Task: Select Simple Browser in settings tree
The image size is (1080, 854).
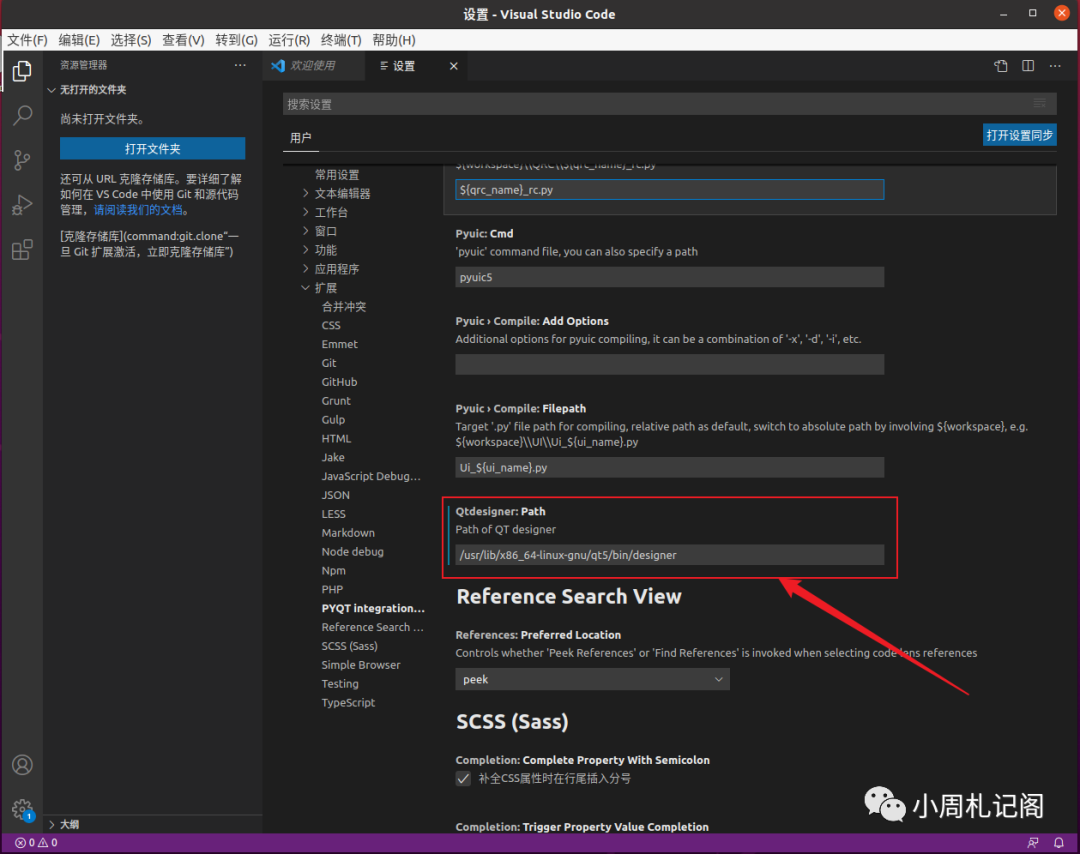Action: [x=360, y=665]
